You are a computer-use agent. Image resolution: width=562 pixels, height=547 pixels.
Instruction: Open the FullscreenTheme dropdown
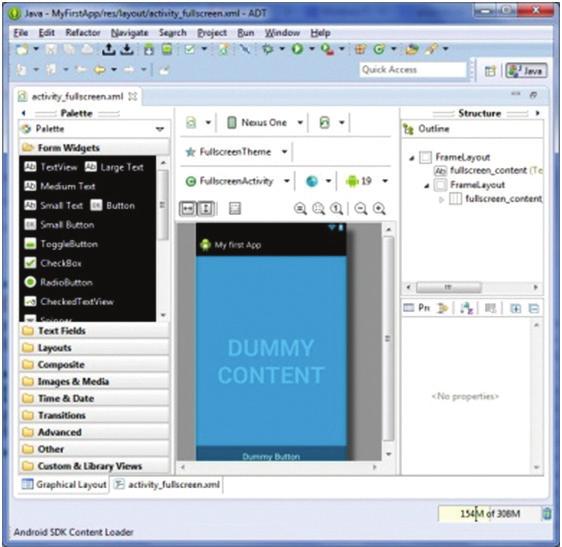[284, 152]
